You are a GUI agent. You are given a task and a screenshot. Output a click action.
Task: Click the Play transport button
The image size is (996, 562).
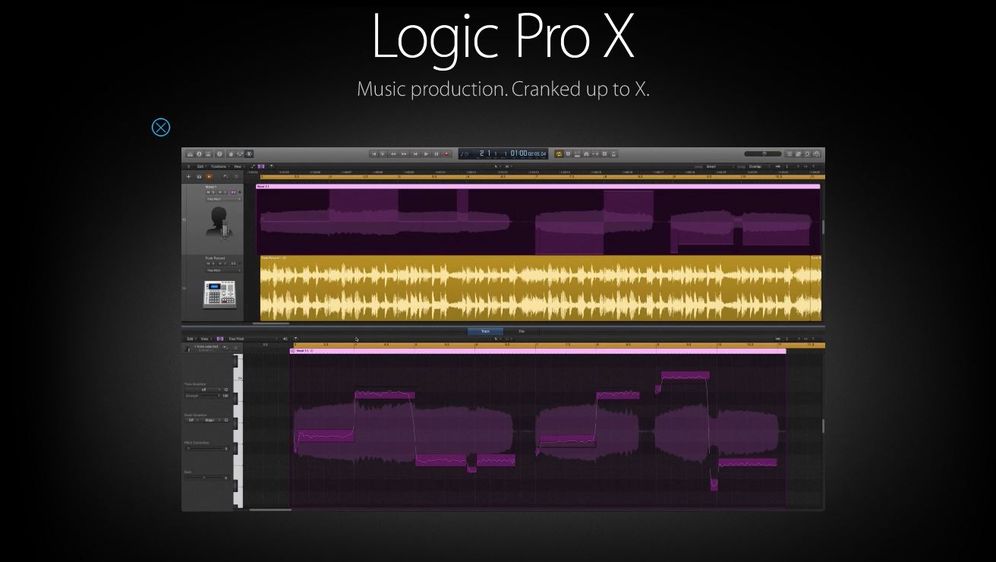click(426, 154)
